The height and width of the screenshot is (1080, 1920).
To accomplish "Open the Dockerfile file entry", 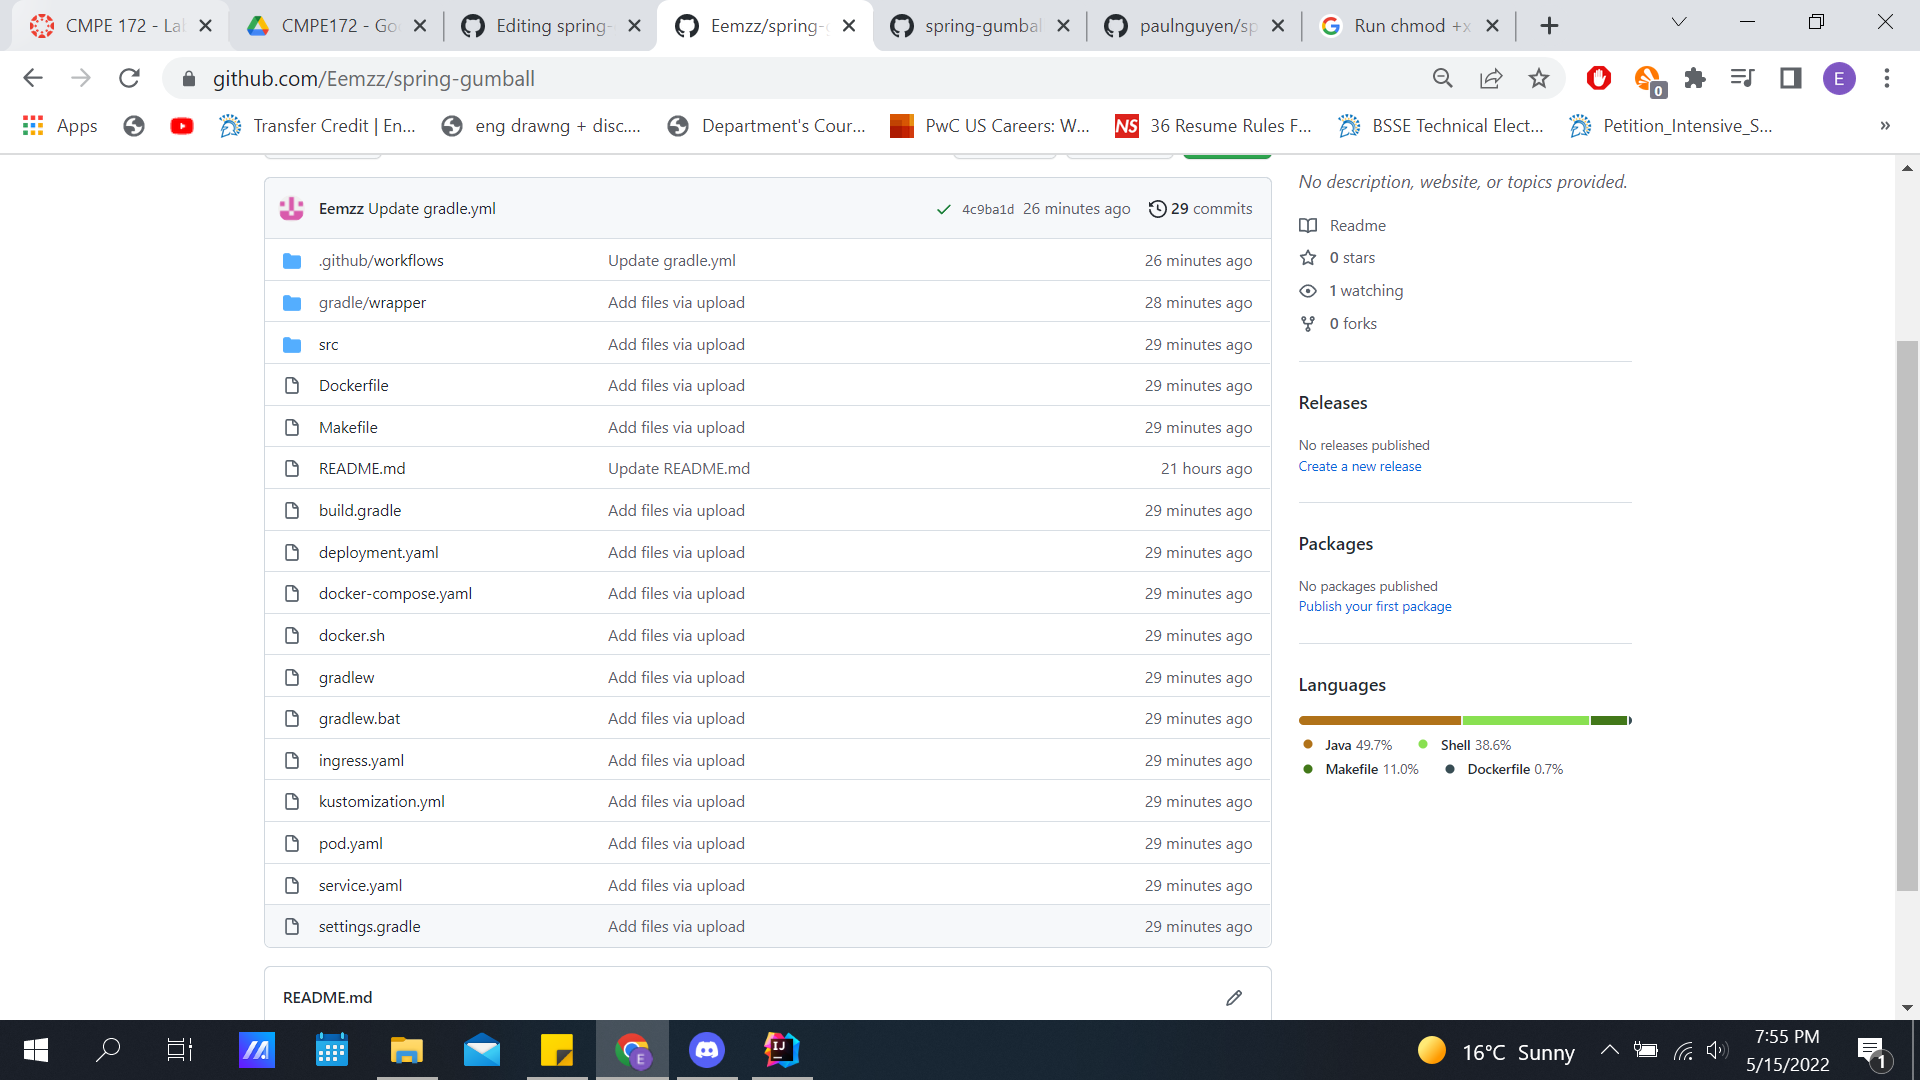I will click(x=353, y=386).
